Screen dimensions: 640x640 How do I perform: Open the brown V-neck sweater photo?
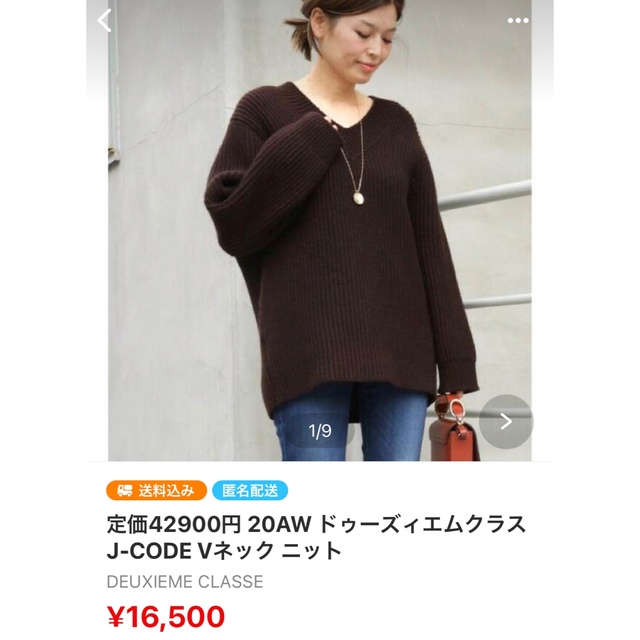(x=341, y=253)
